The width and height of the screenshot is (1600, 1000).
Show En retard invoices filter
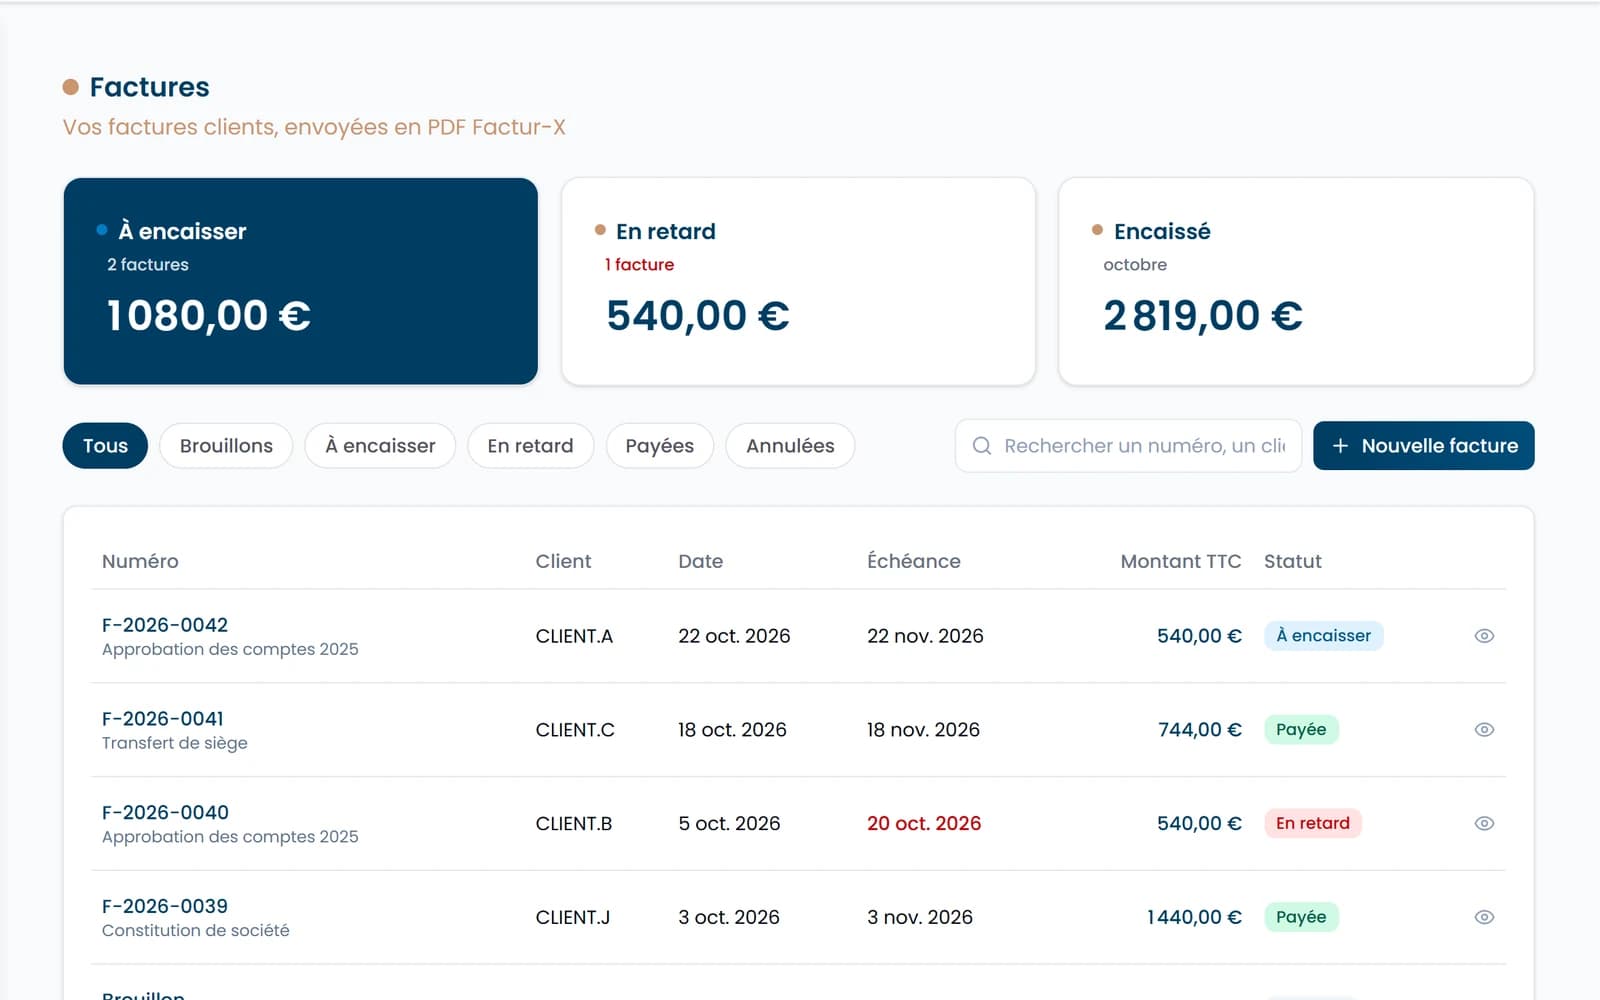pyautogui.click(x=530, y=446)
